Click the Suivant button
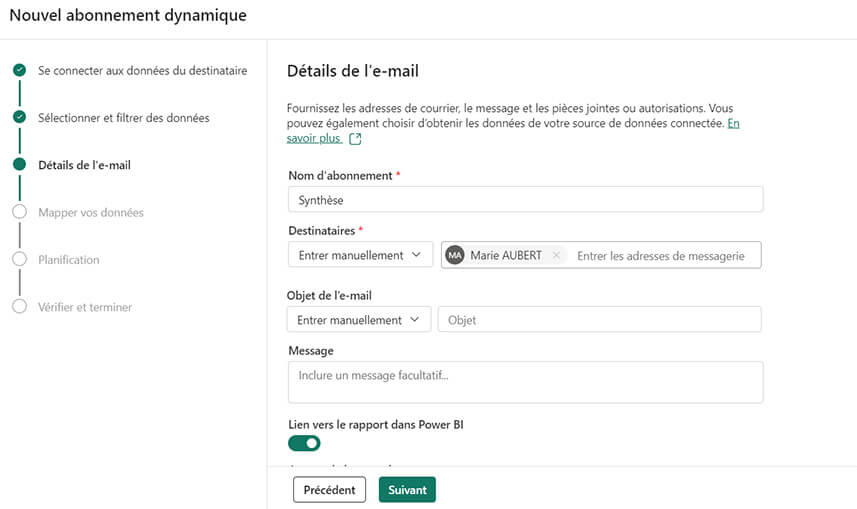The image size is (857, 509). 407,489
